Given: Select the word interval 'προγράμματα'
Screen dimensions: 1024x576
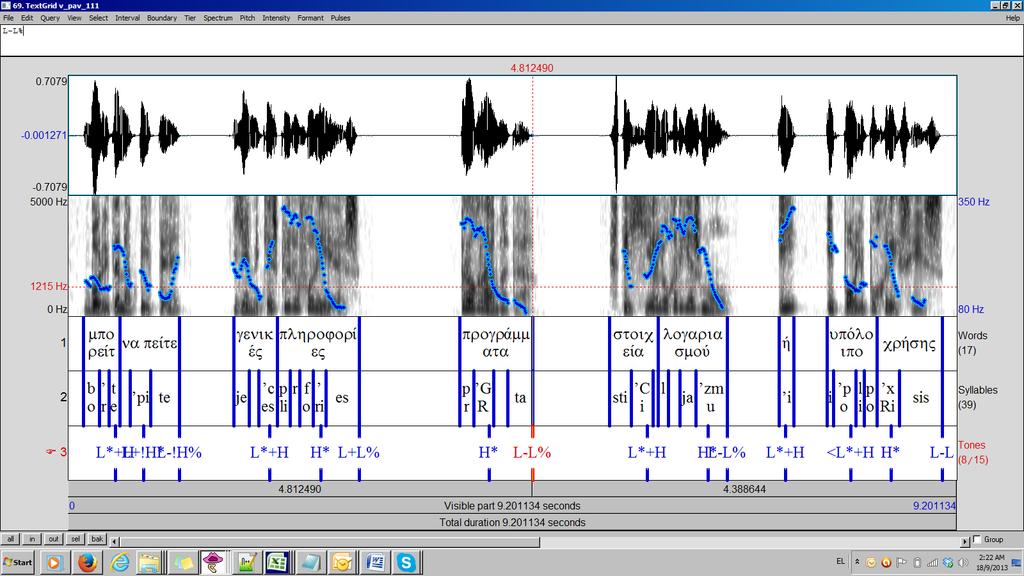Looking at the screenshot, I should (x=496, y=343).
